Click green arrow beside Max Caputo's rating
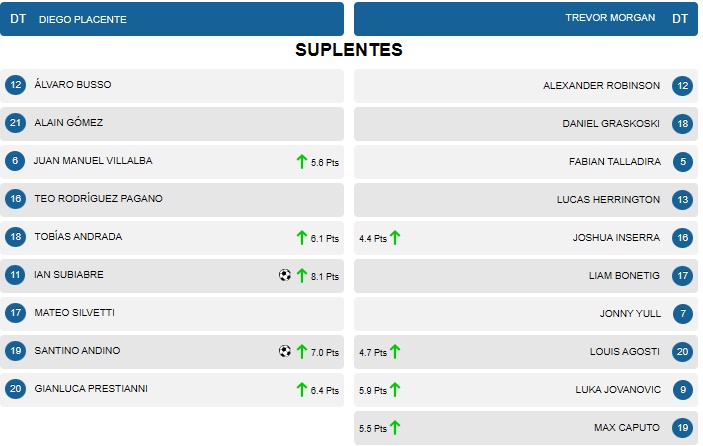This screenshot has height=446, width=703. (395, 427)
